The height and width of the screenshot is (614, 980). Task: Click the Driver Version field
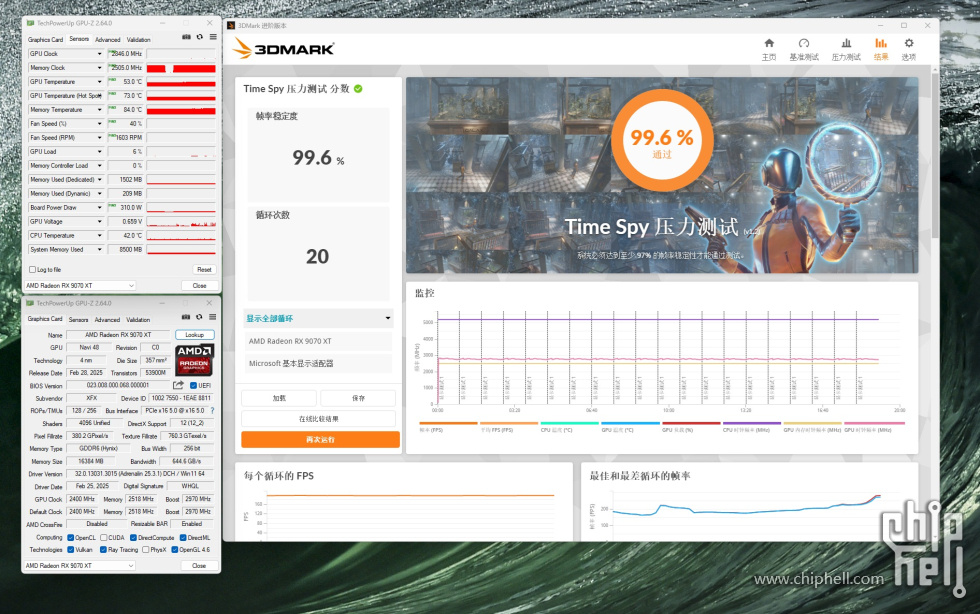[139, 474]
